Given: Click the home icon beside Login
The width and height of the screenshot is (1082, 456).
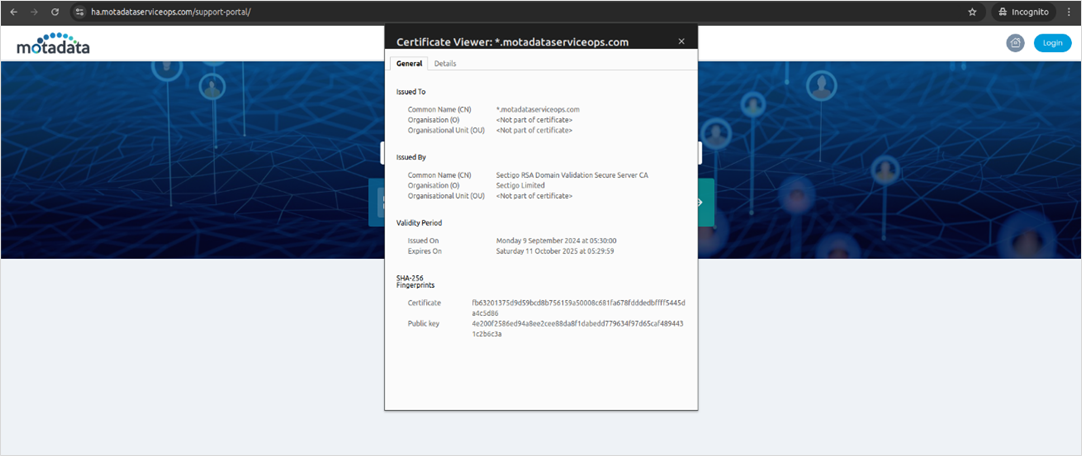Looking at the screenshot, I should pyautogui.click(x=1015, y=43).
